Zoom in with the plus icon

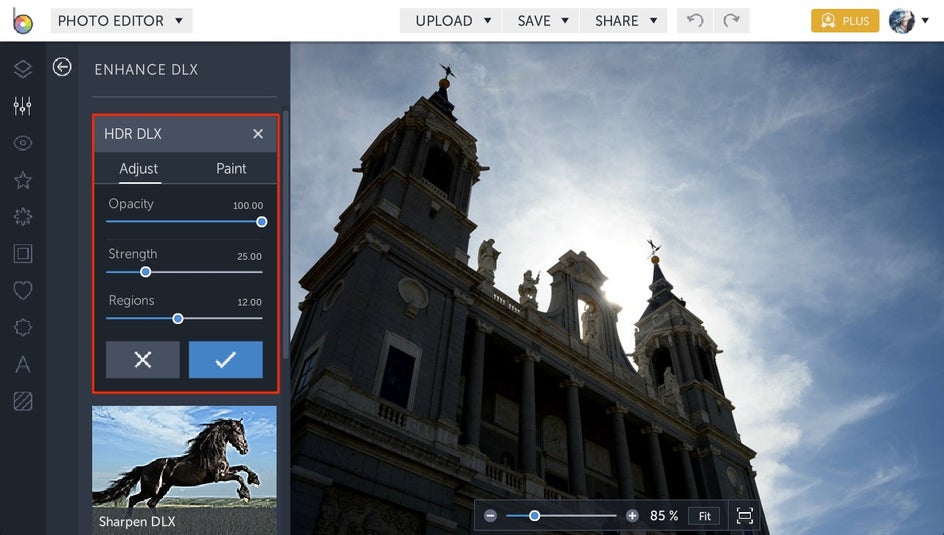[x=632, y=516]
